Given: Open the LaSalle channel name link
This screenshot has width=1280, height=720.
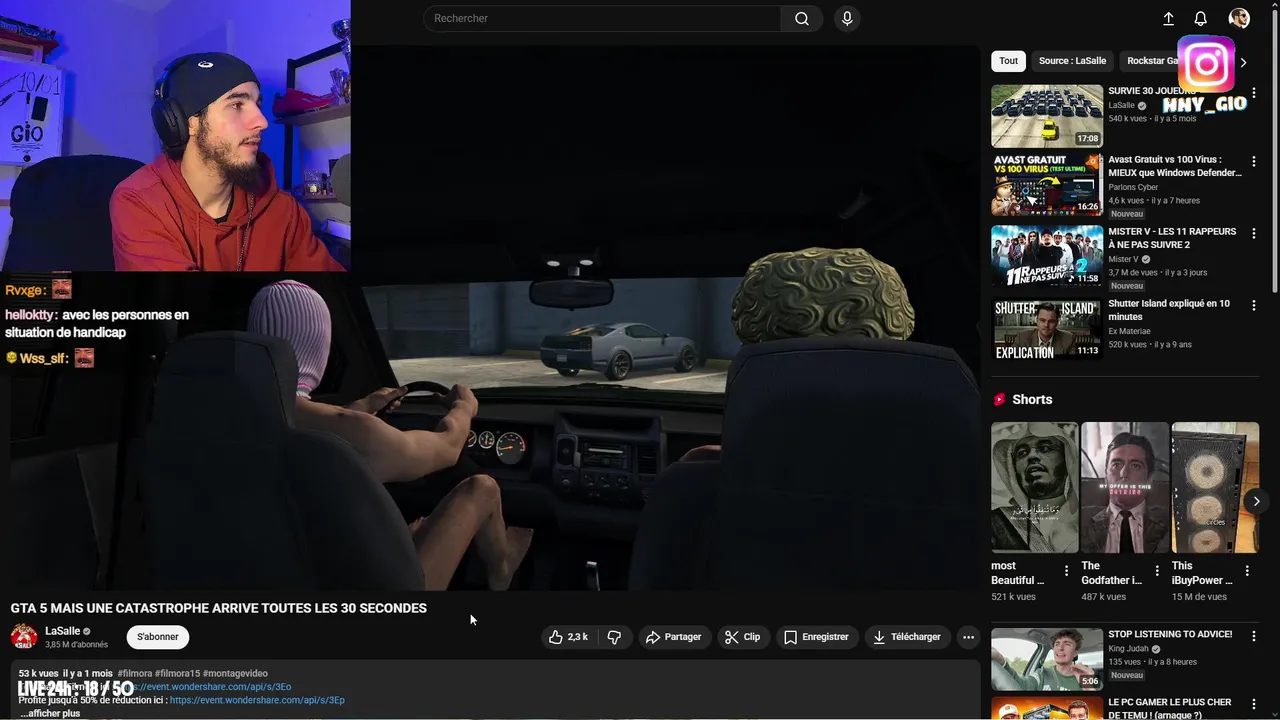Looking at the screenshot, I should [x=62, y=631].
